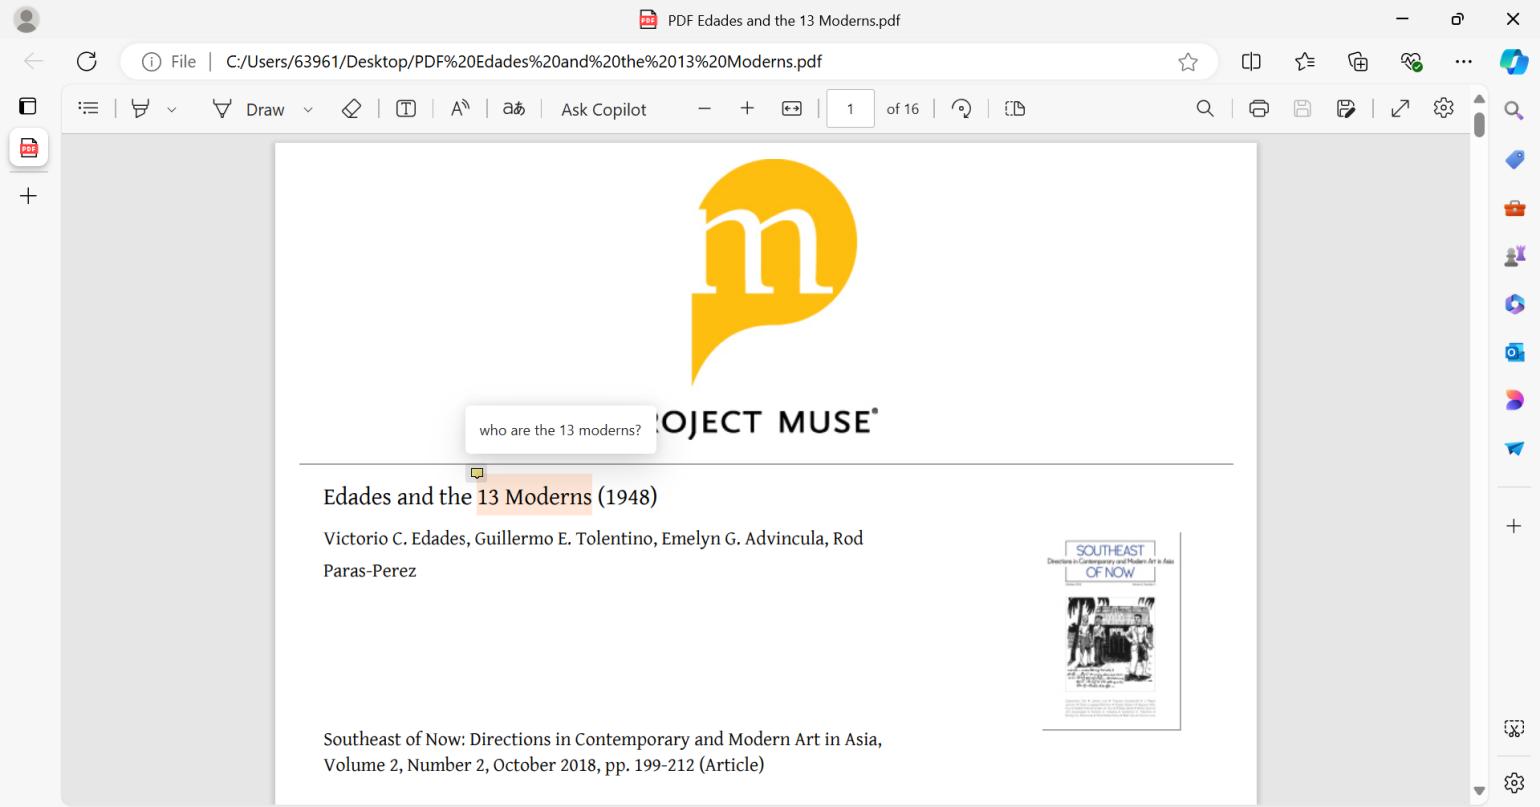The height and width of the screenshot is (807, 1540).
Task: Select the PDF vertical tab
Action: coord(28,148)
